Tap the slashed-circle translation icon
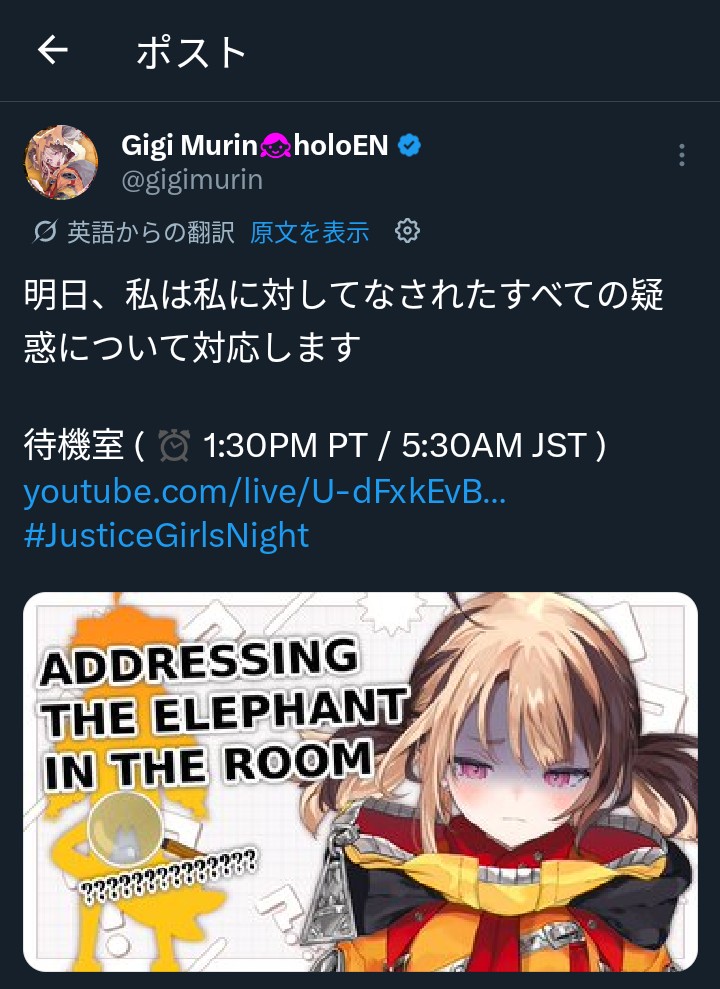720x989 pixels. tap(45, 232)
